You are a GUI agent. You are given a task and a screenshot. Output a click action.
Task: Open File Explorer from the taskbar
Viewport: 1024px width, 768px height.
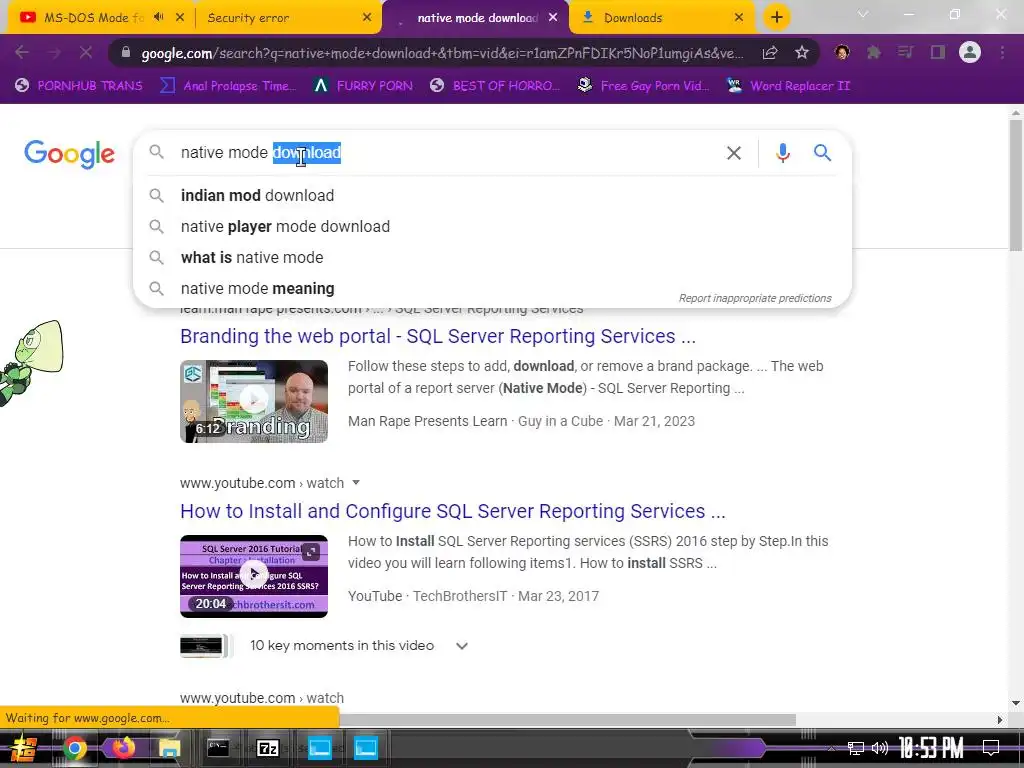tap(169, 748)
